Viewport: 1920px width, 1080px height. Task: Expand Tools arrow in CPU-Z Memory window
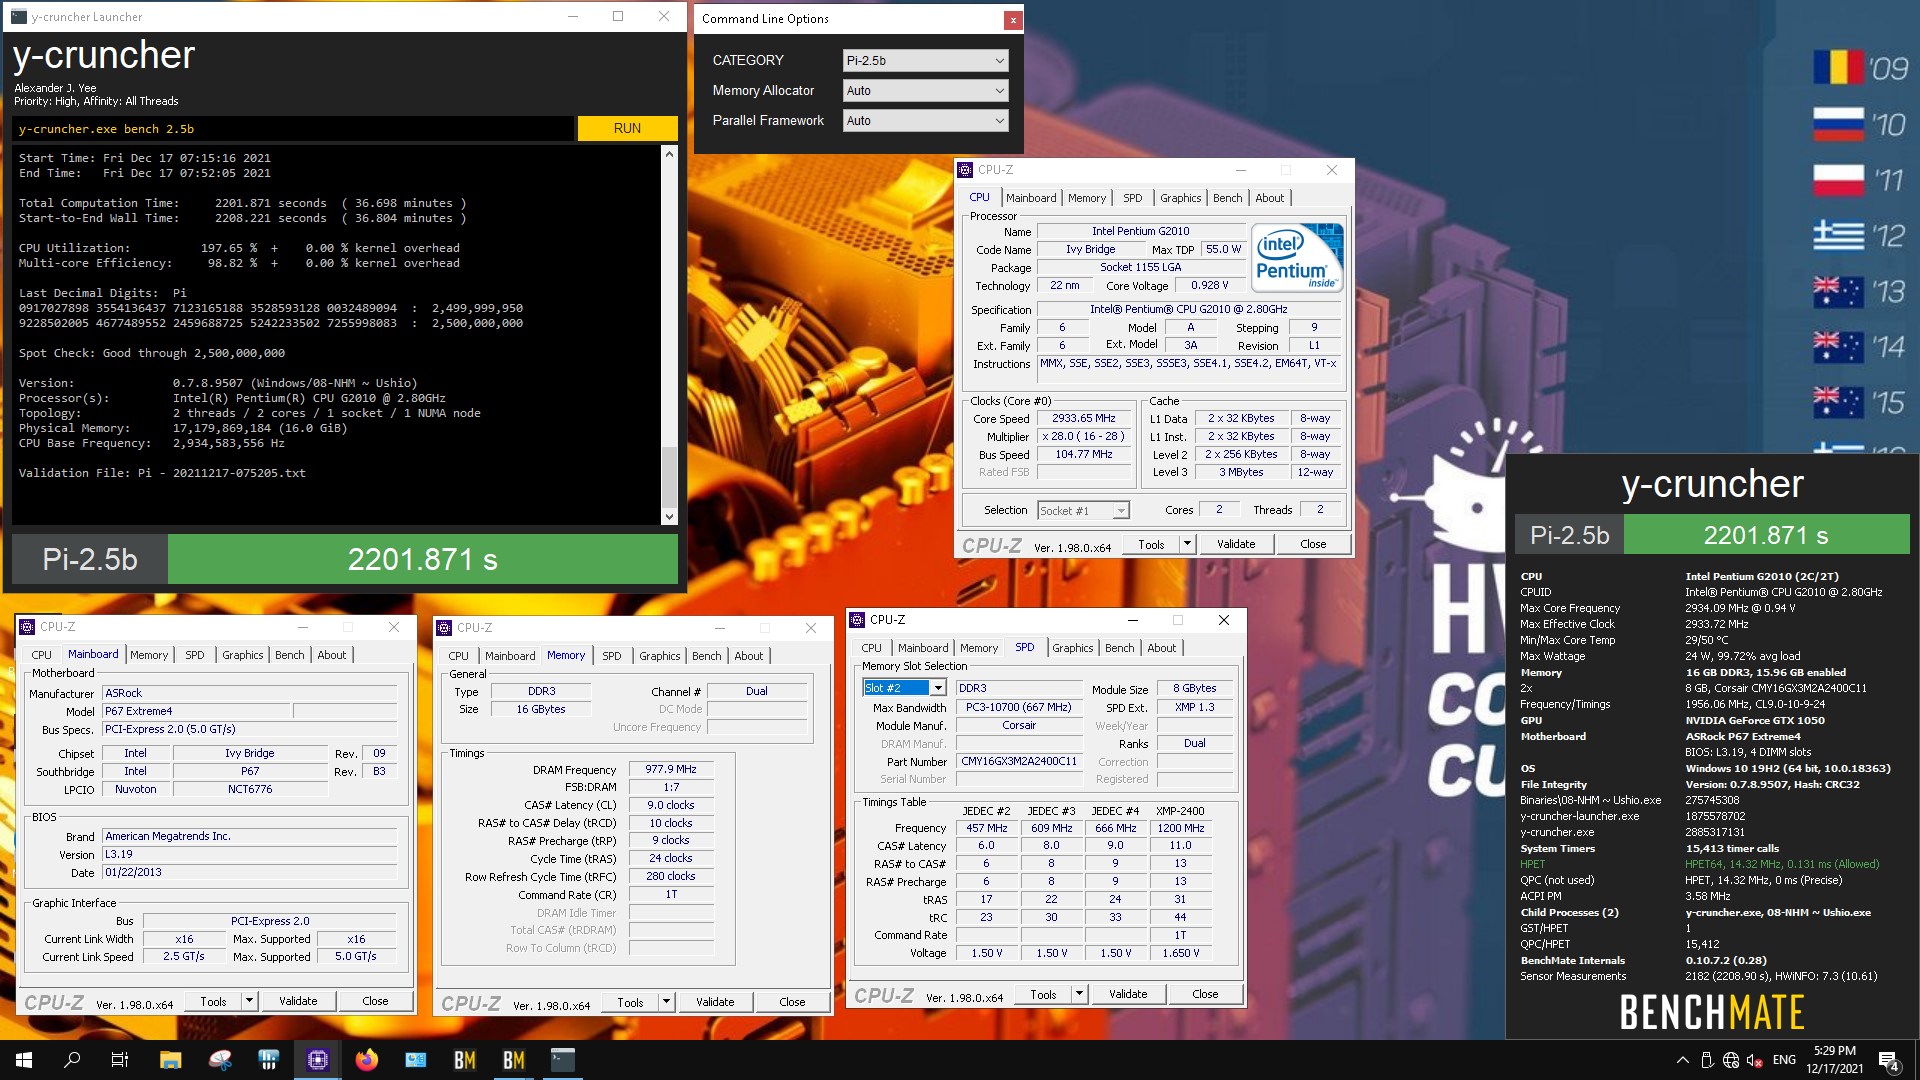pos(666,1002)
